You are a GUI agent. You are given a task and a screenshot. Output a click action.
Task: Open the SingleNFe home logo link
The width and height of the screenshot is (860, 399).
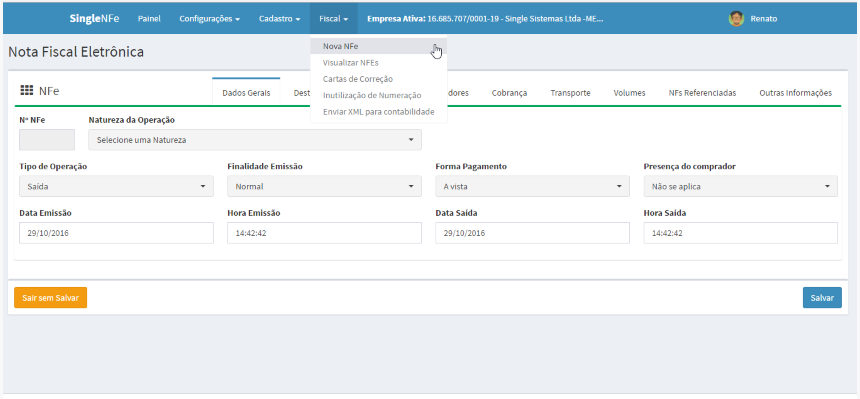coord(94,19)
